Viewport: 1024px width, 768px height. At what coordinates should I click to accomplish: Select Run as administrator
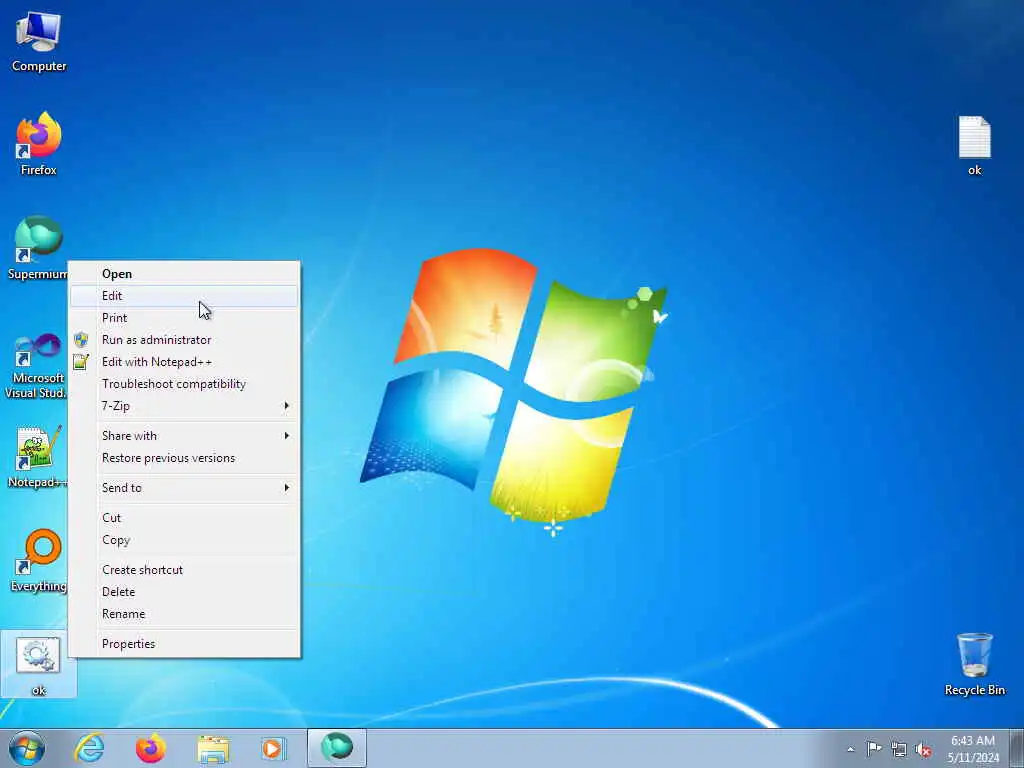tap(184, 340)
